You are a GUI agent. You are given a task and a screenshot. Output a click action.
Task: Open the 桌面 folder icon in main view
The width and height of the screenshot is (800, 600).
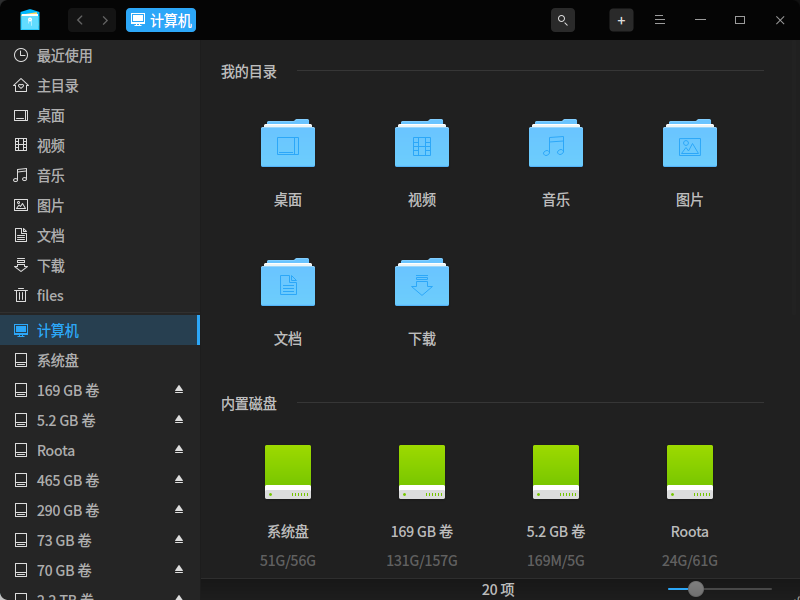(x=288, y=143)
